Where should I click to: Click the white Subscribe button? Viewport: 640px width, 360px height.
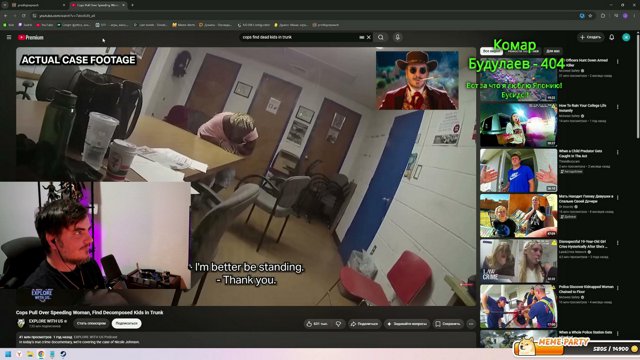[x=127, y=323]
